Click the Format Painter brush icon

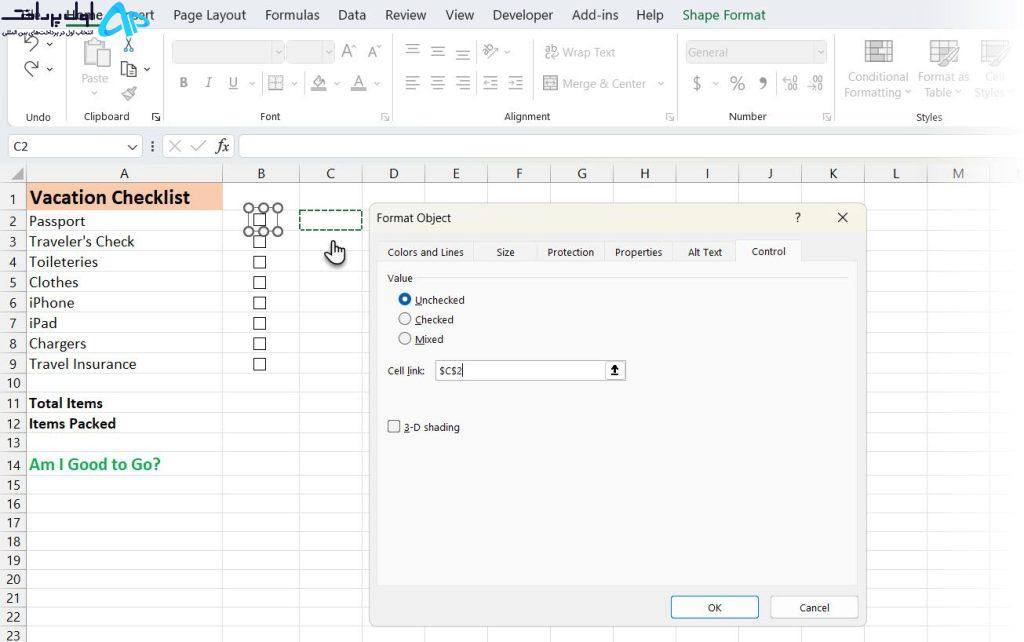point(129,93)
